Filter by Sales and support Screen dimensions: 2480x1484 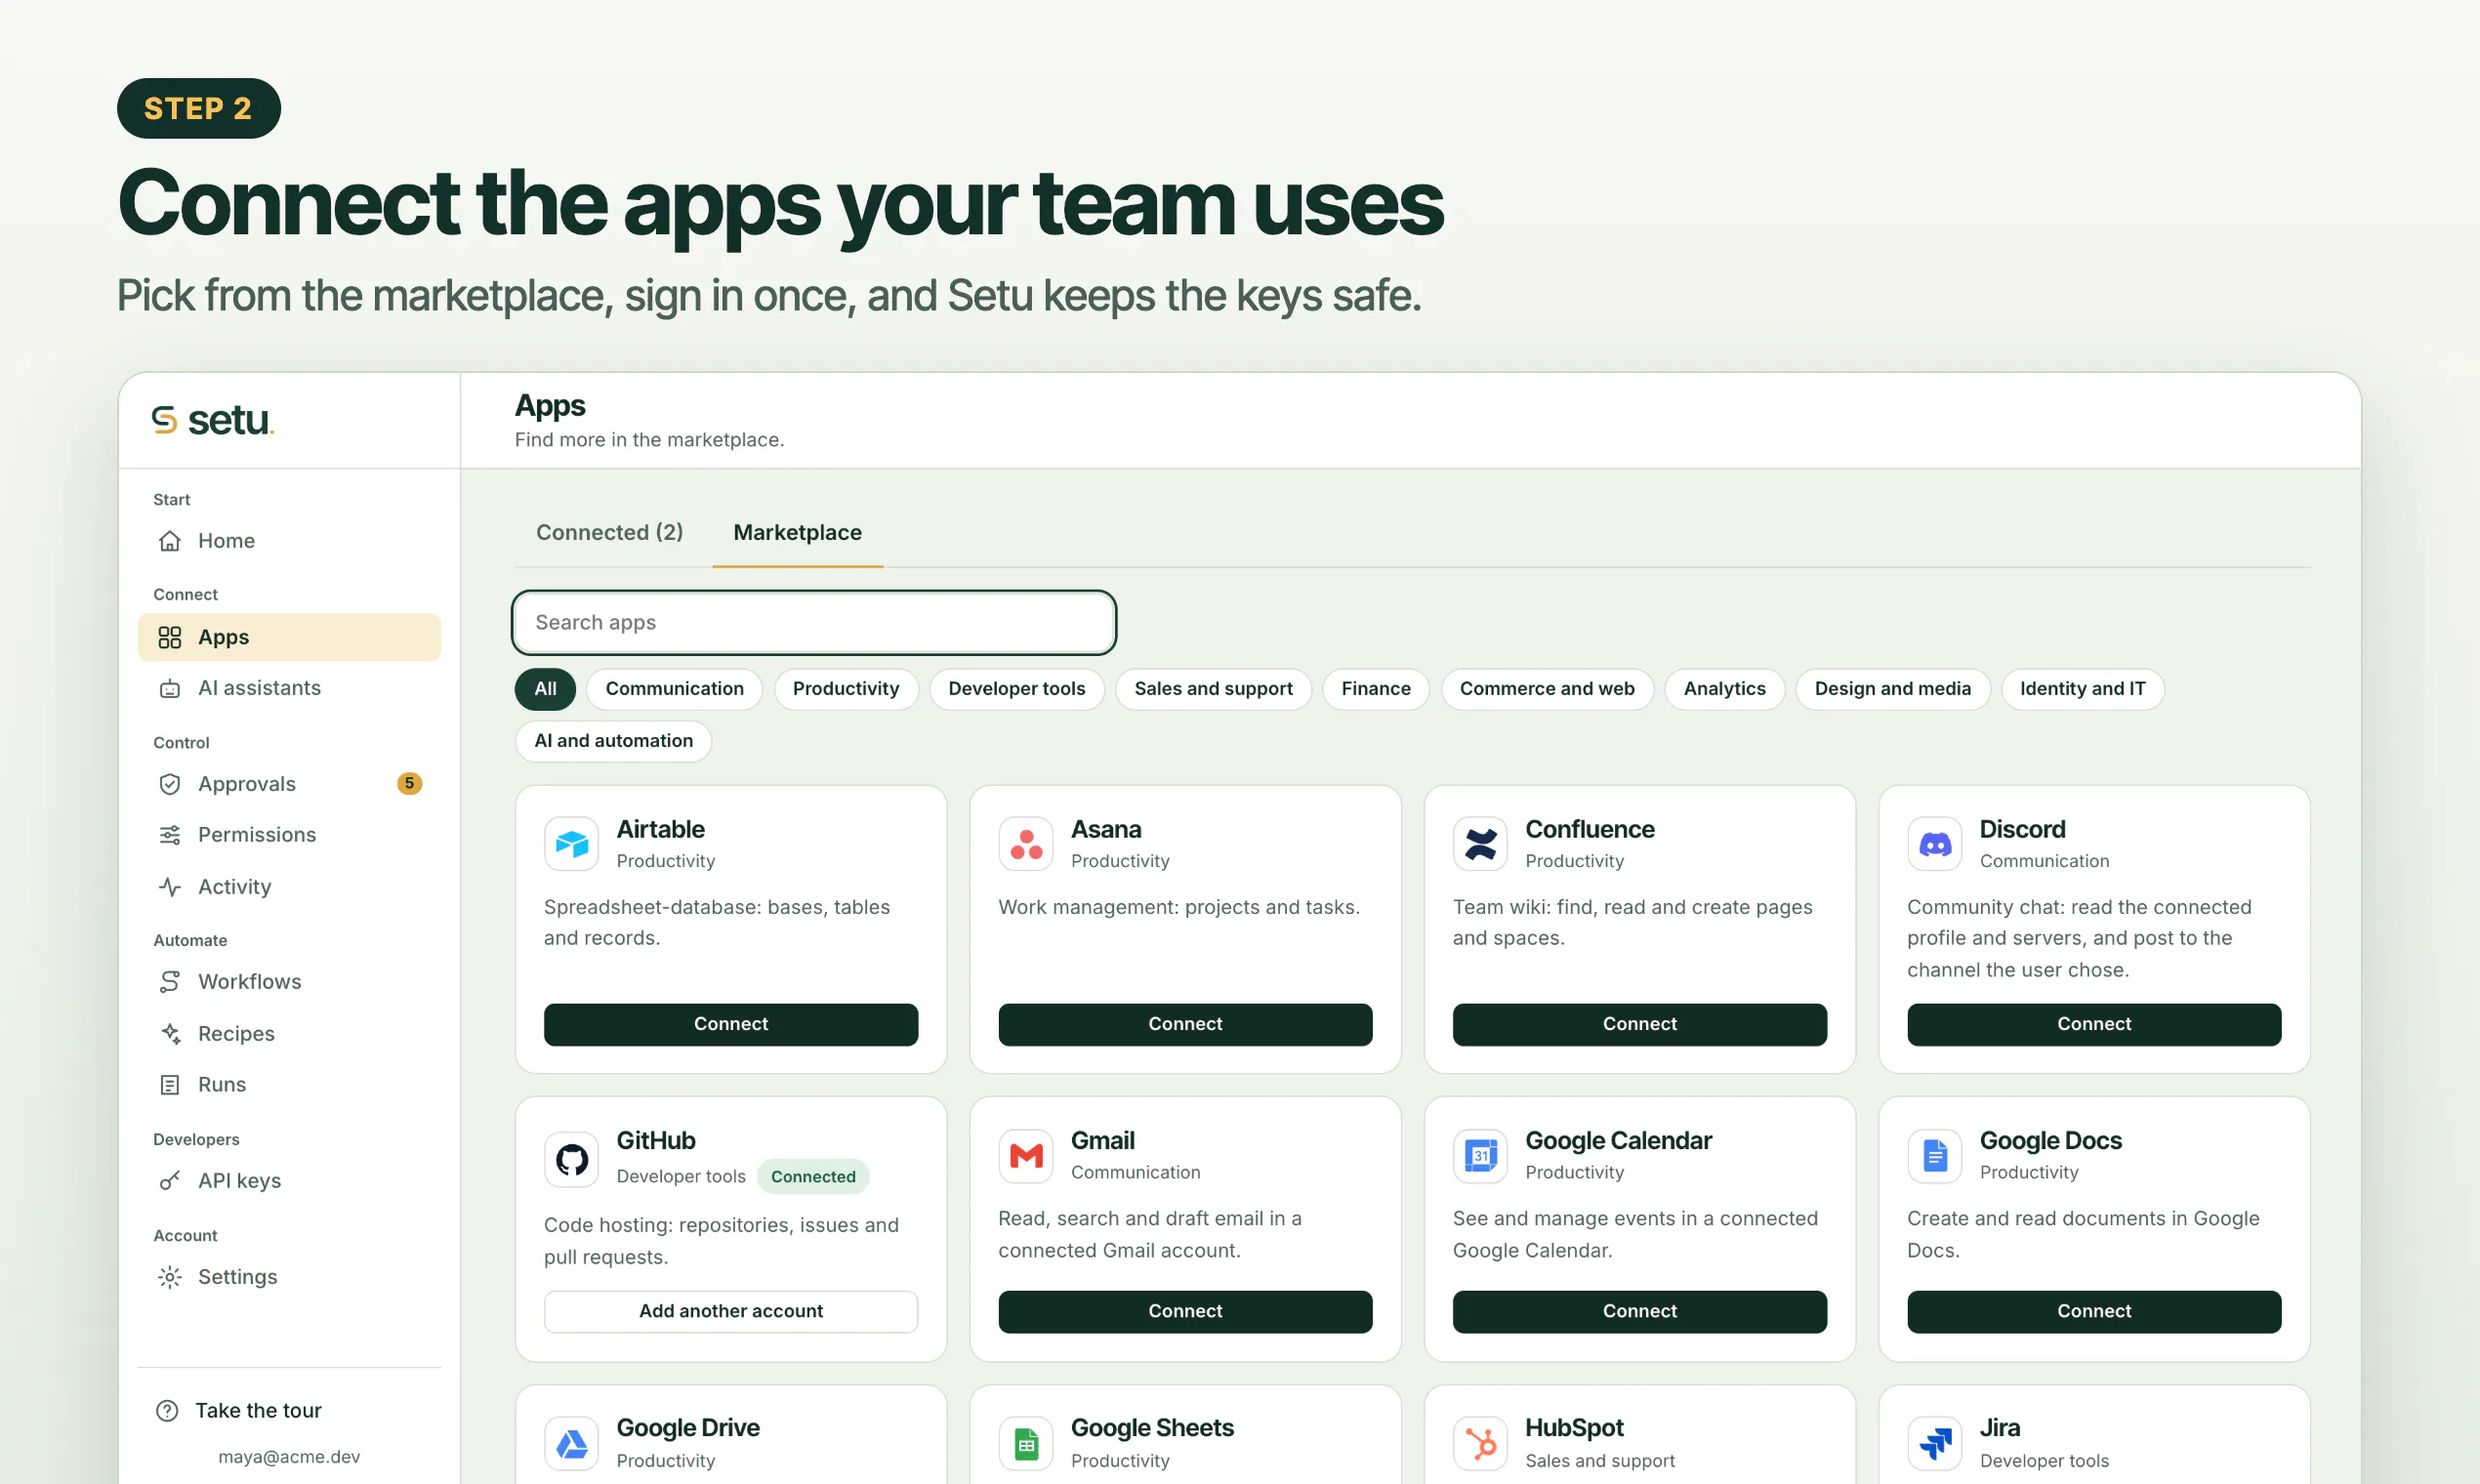(1214, 689)
